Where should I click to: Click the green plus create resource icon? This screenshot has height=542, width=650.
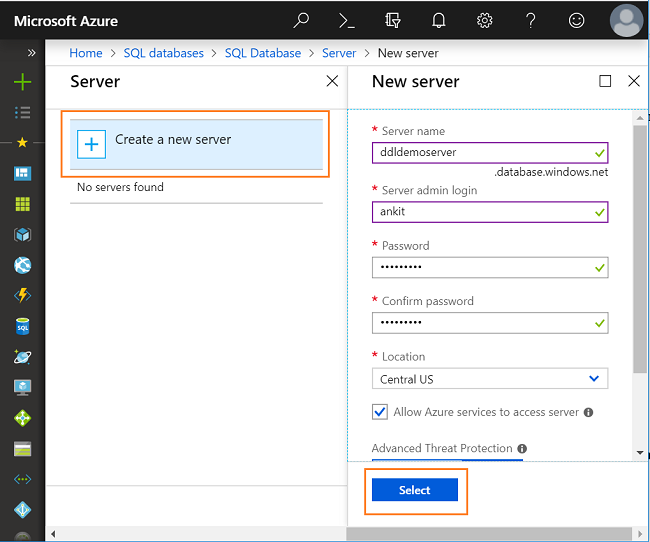click(x=22, y=83)
